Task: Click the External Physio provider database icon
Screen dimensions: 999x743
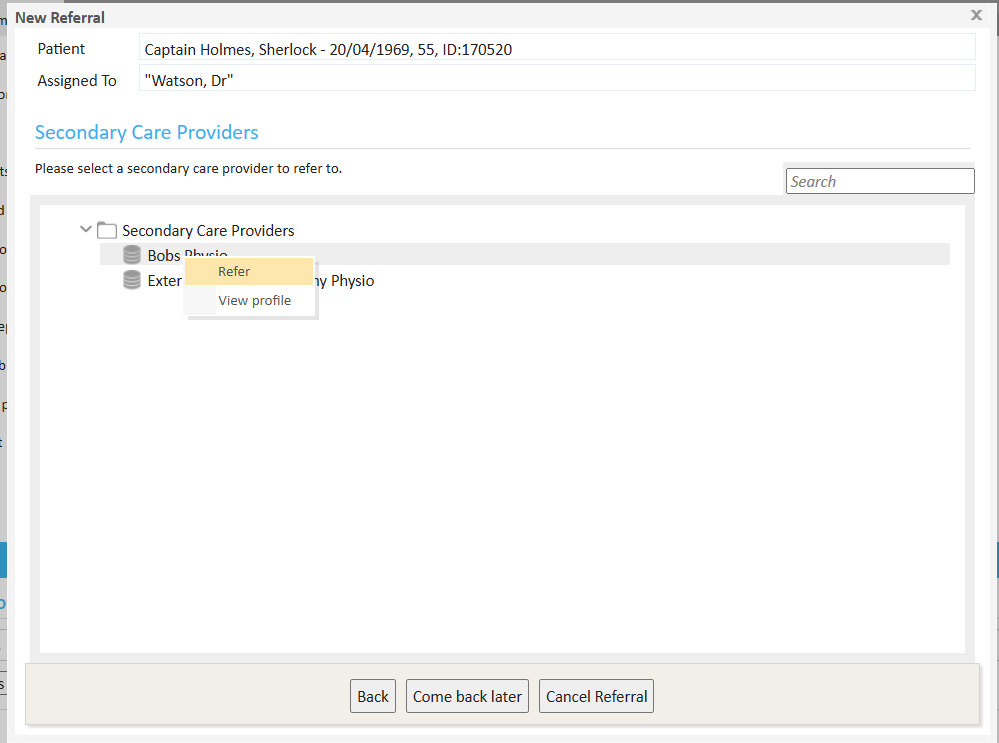Action: (x=132, y=280)
